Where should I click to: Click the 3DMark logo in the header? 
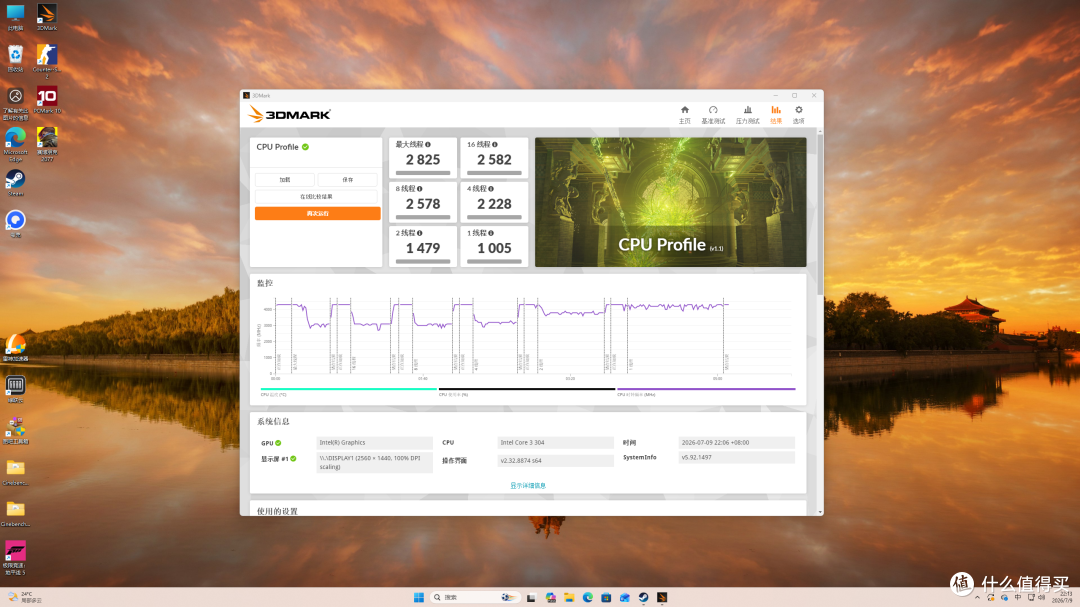[x=289, y=114]
